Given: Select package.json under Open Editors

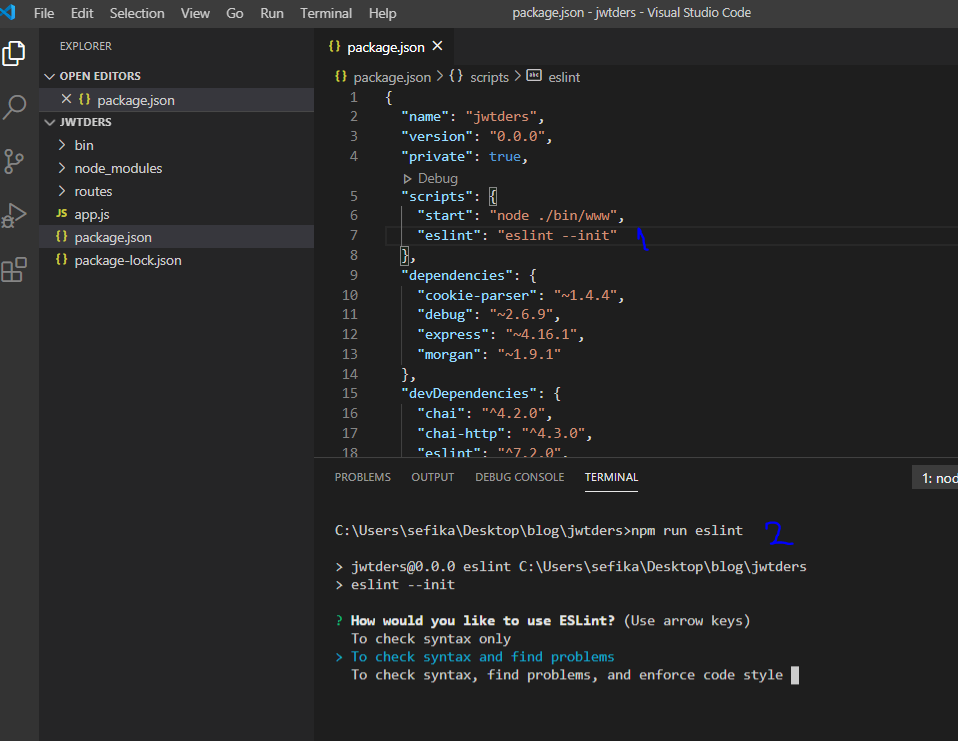Looking at the screenshot, I should coord(177,100).
